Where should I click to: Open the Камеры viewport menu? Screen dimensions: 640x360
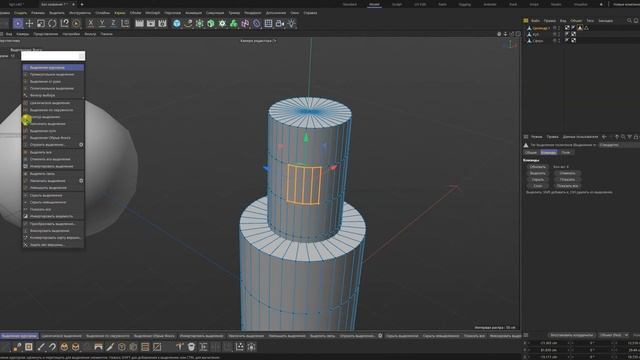point(22,34)
